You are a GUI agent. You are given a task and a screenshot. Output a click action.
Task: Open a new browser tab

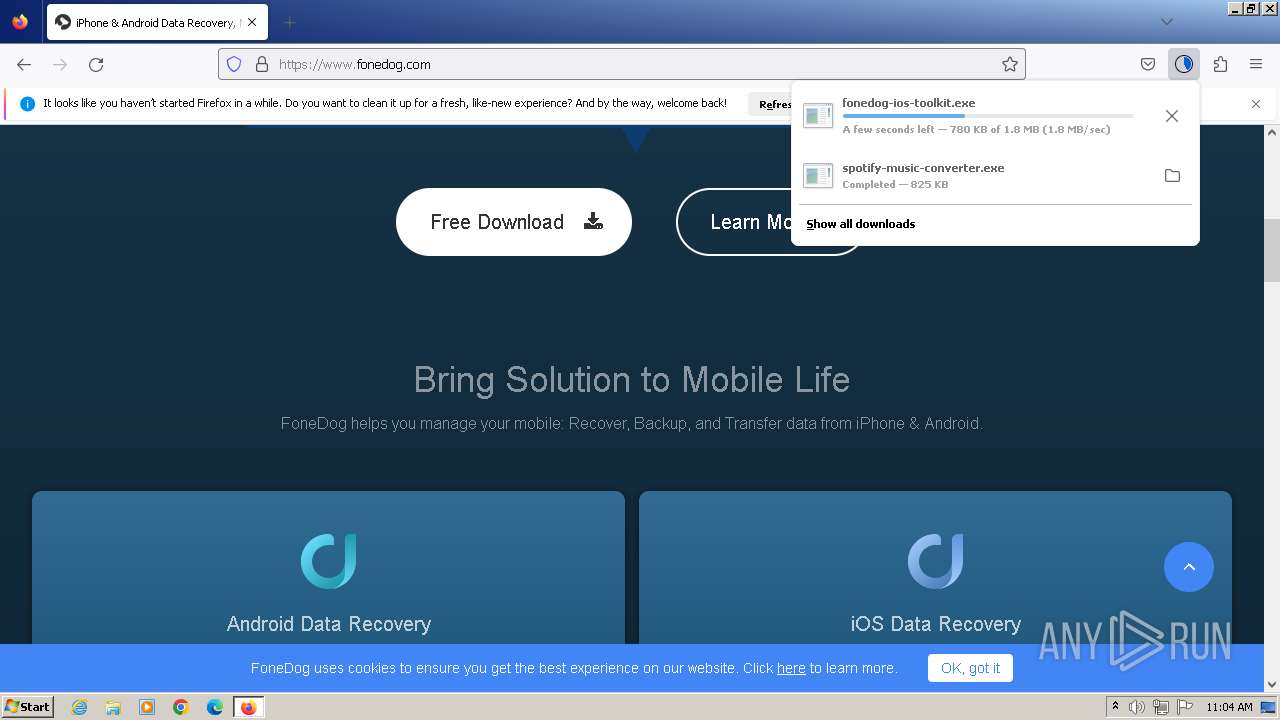(x=289, y=22)
